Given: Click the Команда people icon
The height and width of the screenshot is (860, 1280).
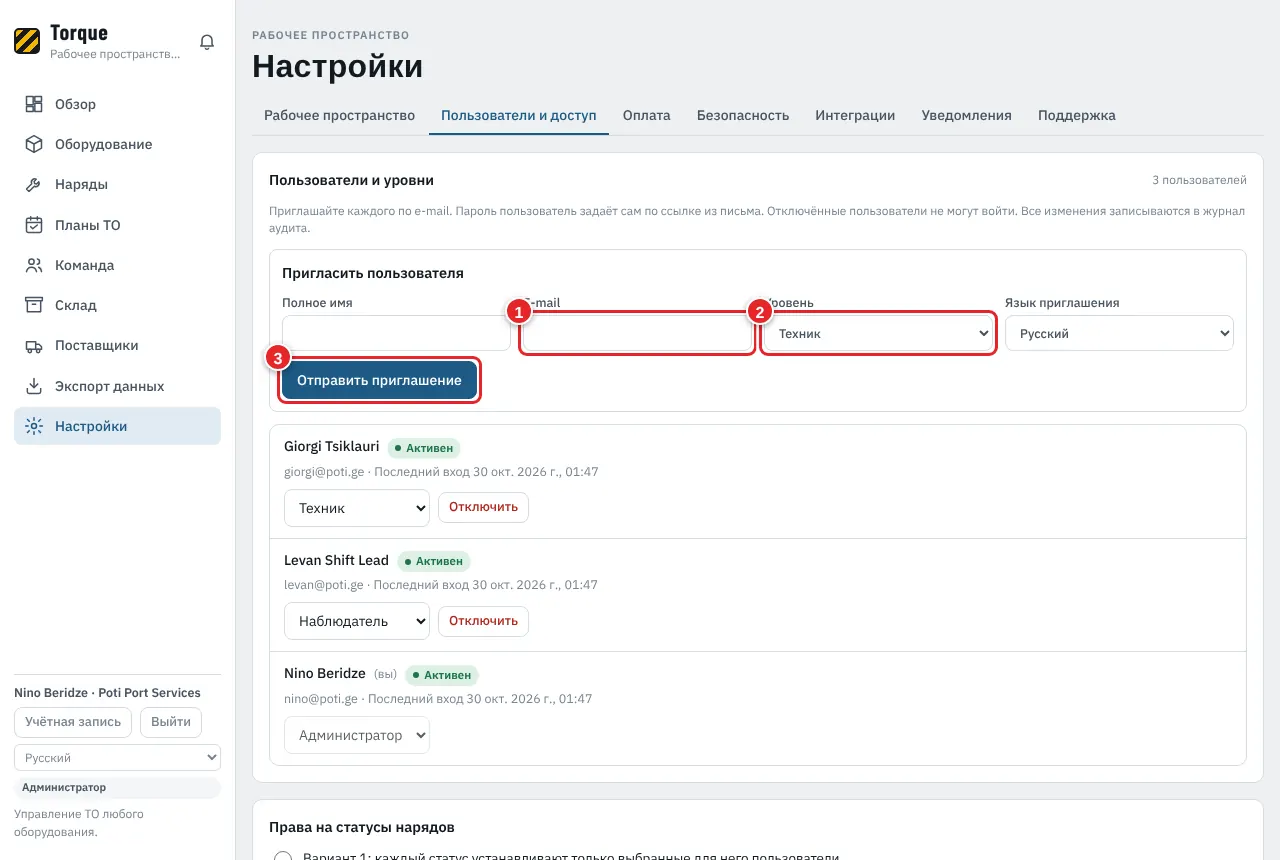Looking at the screenshot, I should 34,265.
